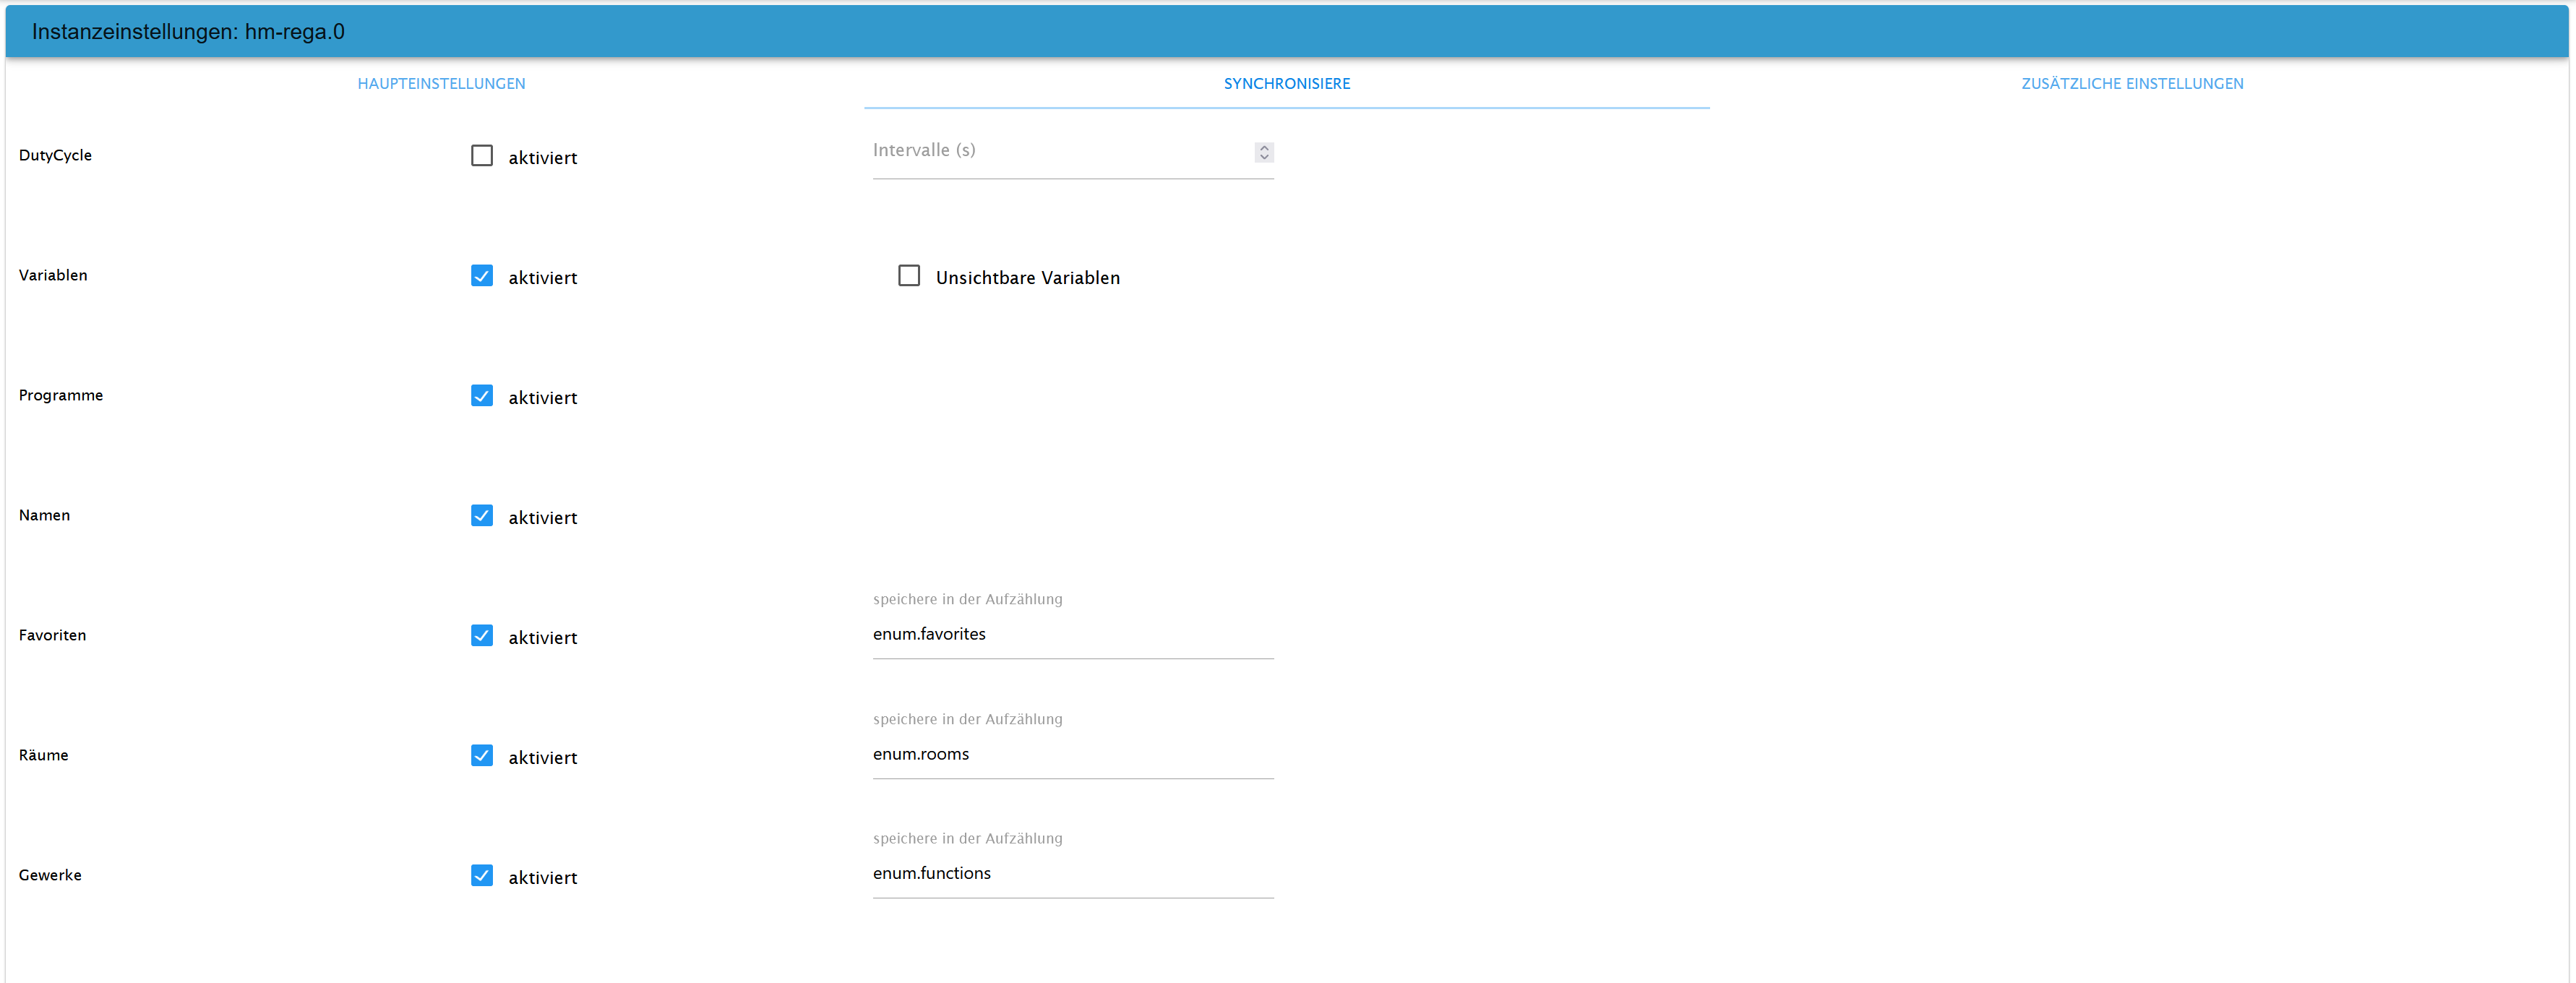This screenshot has width=2576, height=983.
Task: Uncheck the Namen aktiviert checkbox
Action: click(x=482, y=516)
